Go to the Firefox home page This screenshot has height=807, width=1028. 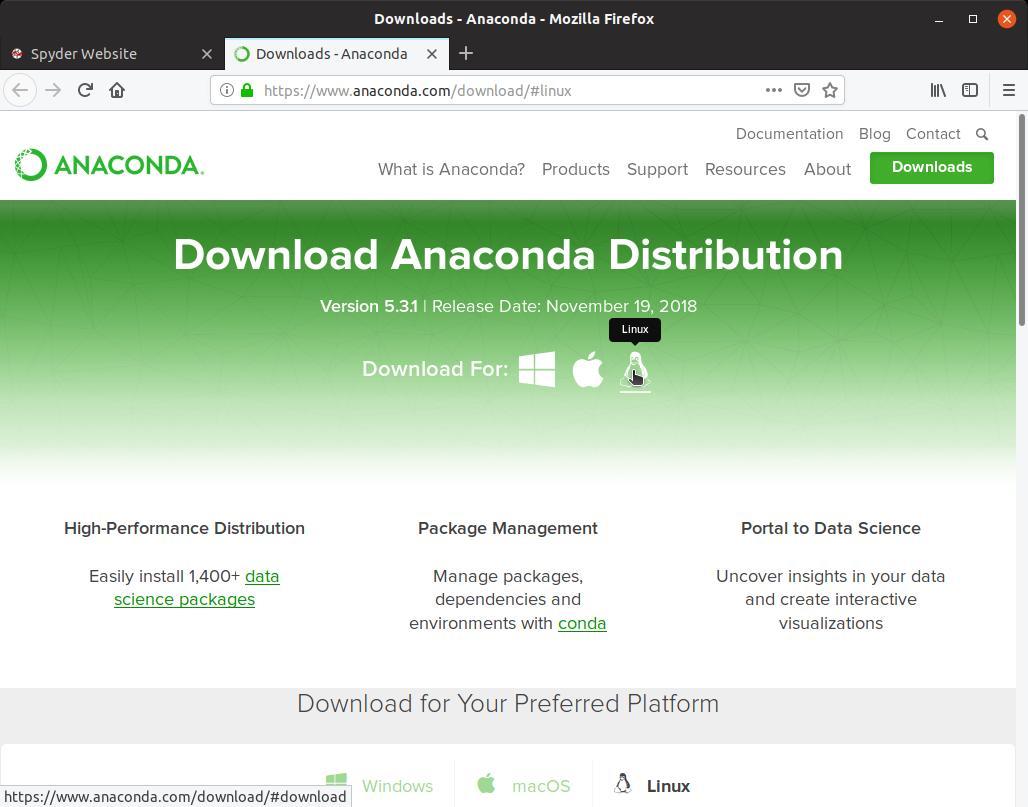[x=117, y=90]
